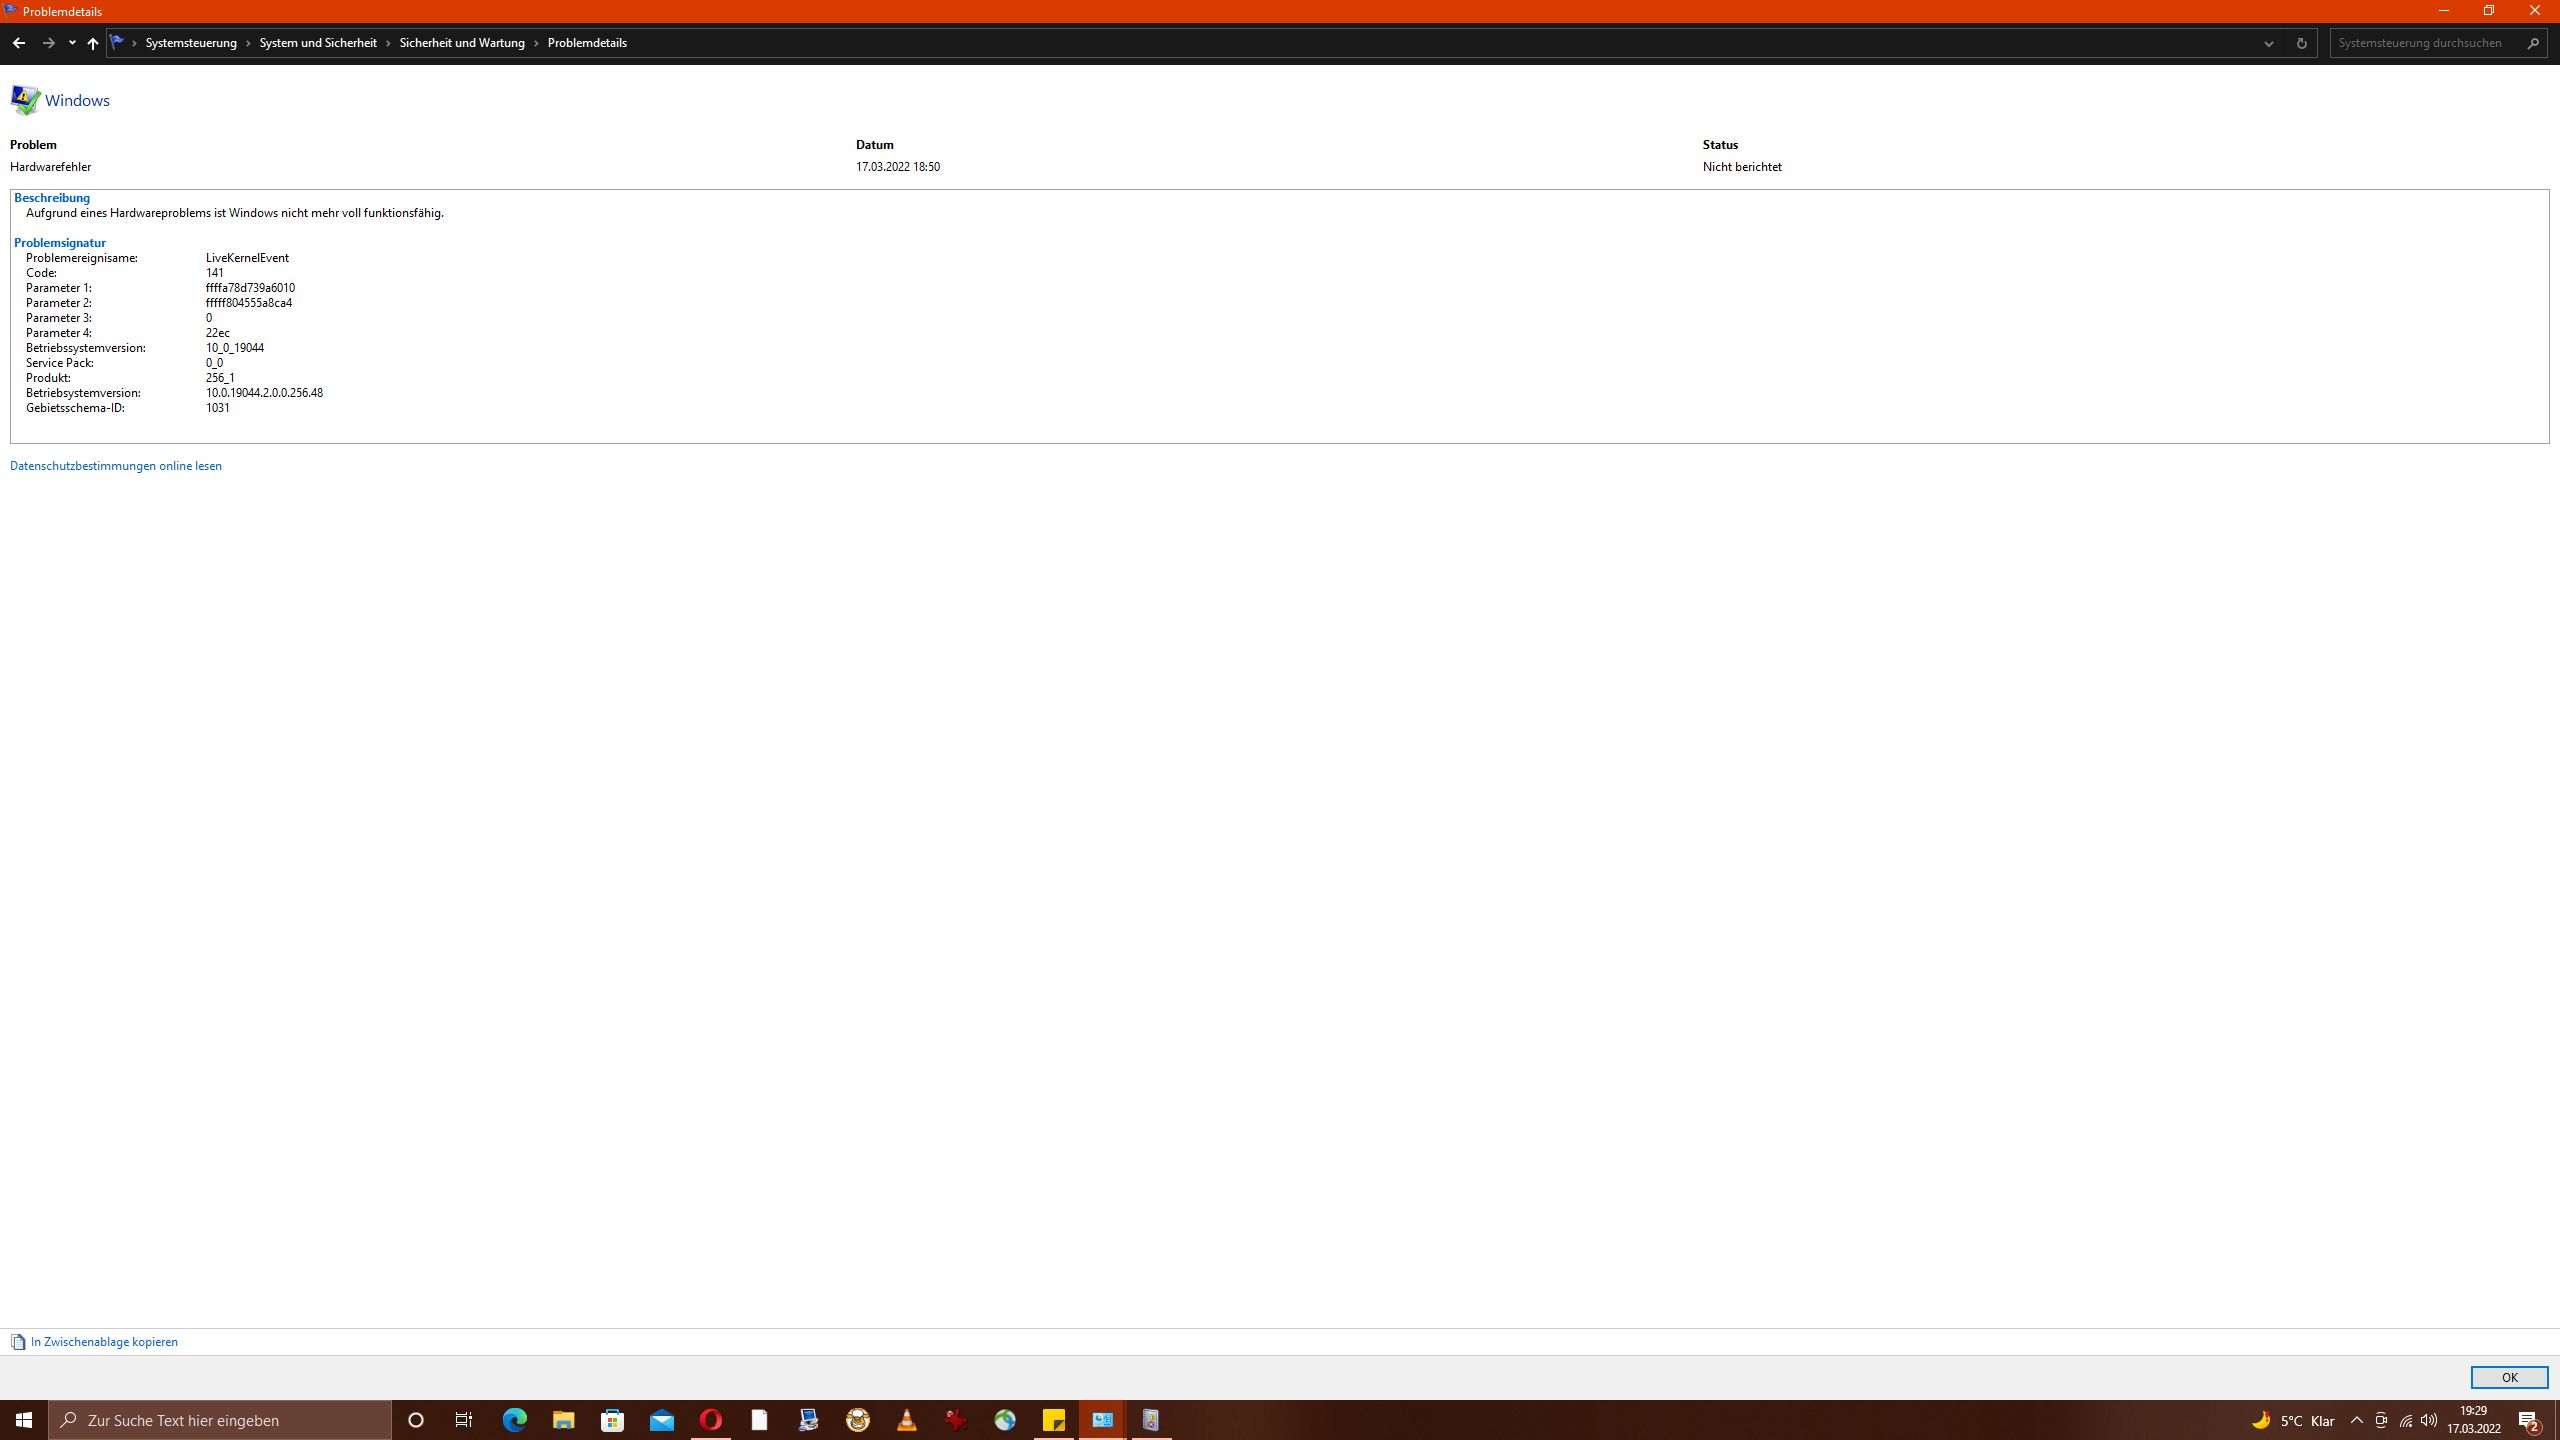The width and height of the screenshot is (2560, 1440).
Task: Click the back navigation arrow
Action: tap(18, 43)
